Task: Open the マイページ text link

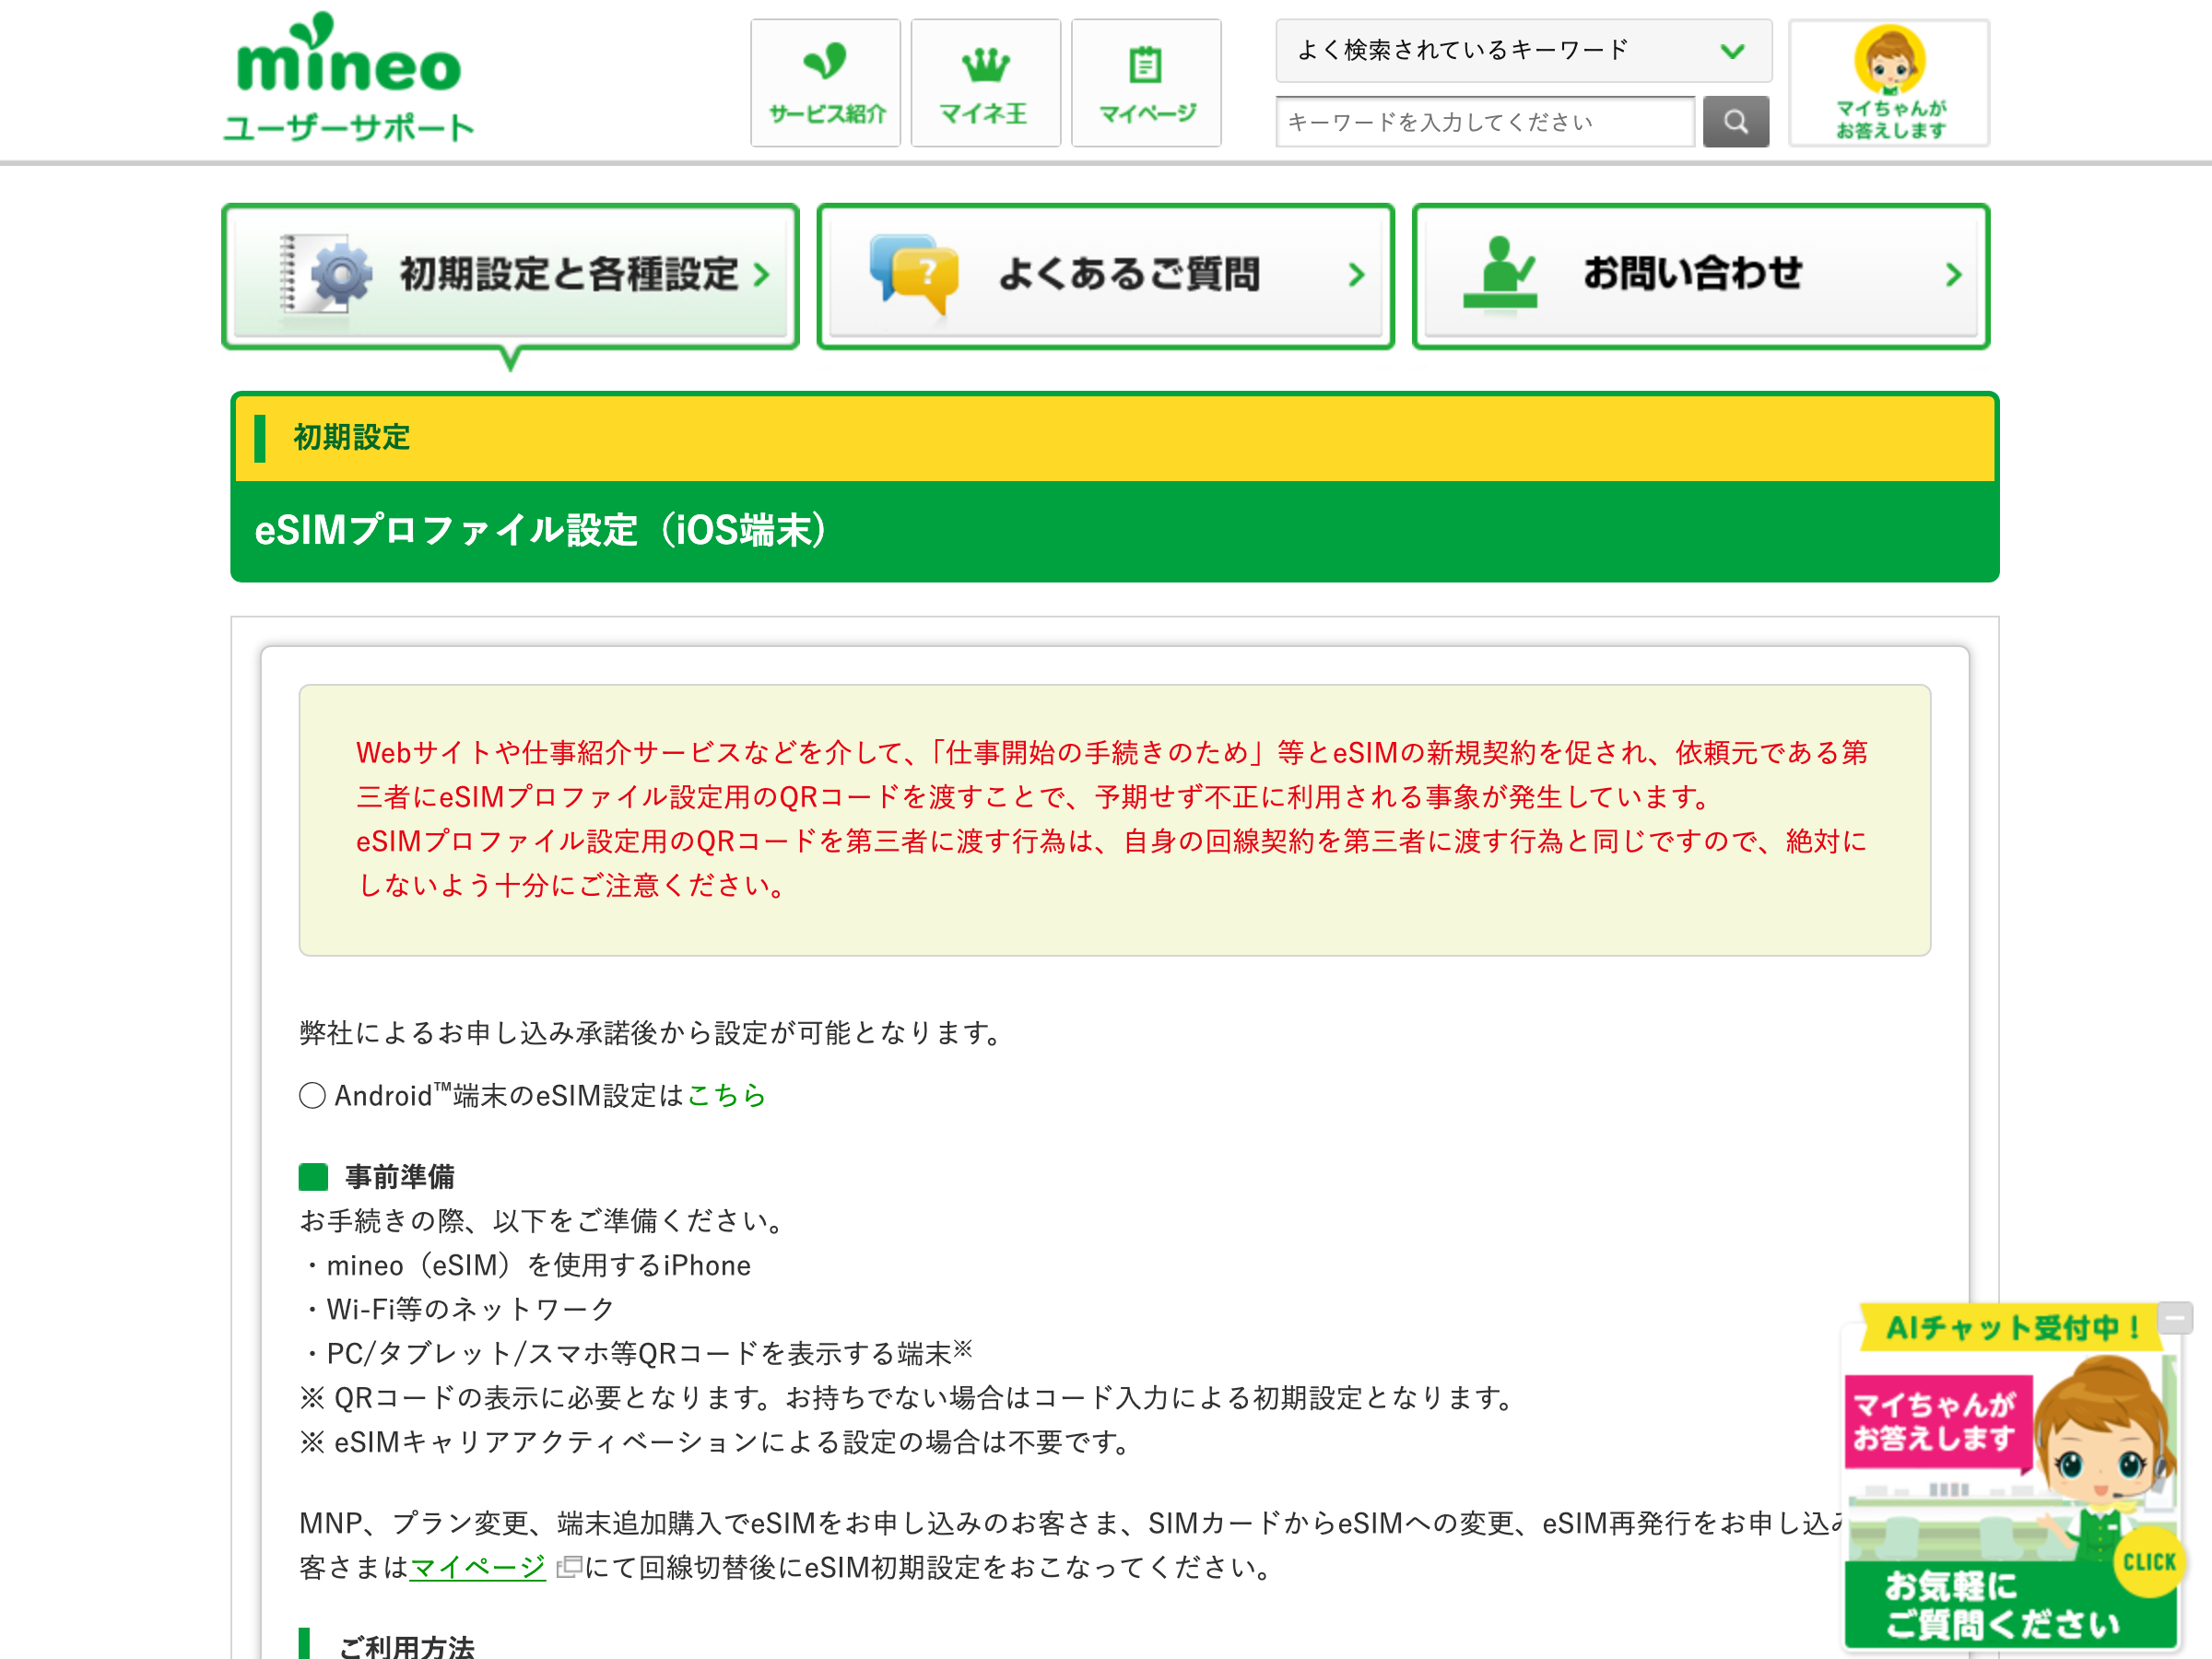Action: [478, 1567]
